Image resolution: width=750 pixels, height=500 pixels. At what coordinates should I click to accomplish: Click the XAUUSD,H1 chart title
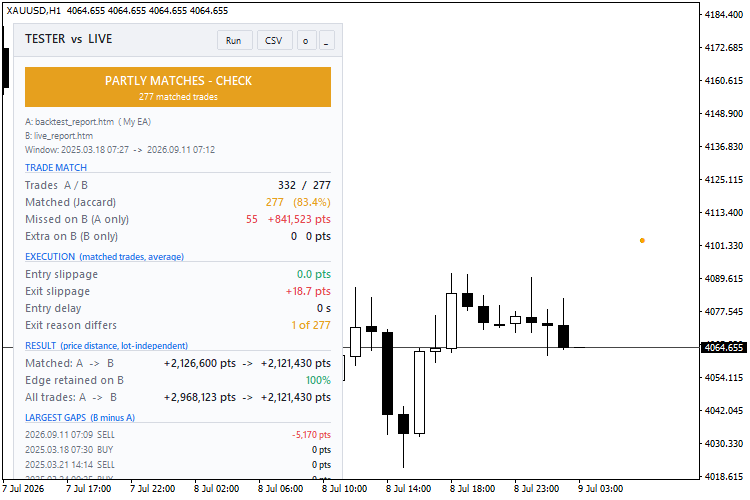pos(33,11)
